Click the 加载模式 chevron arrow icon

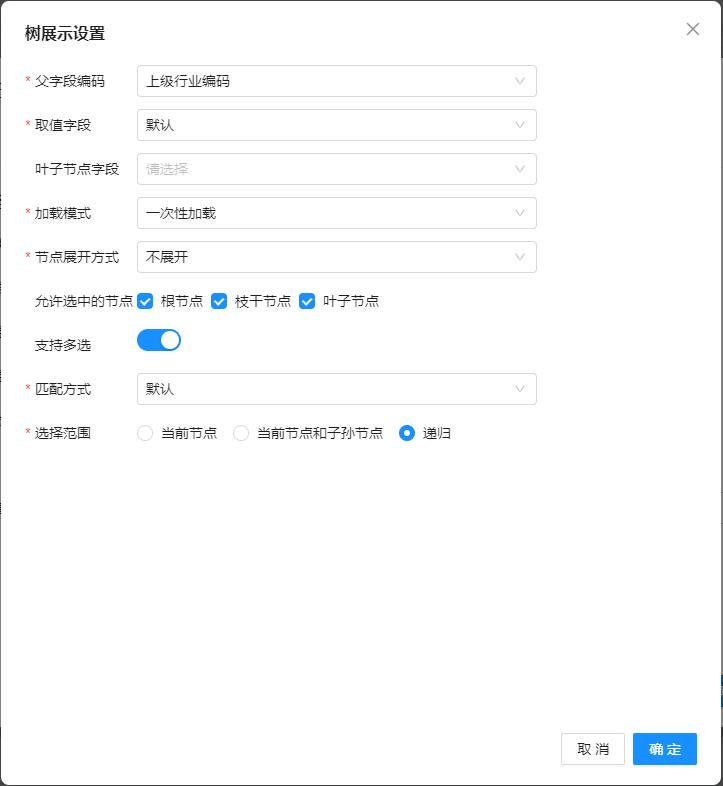click(520, 213)
